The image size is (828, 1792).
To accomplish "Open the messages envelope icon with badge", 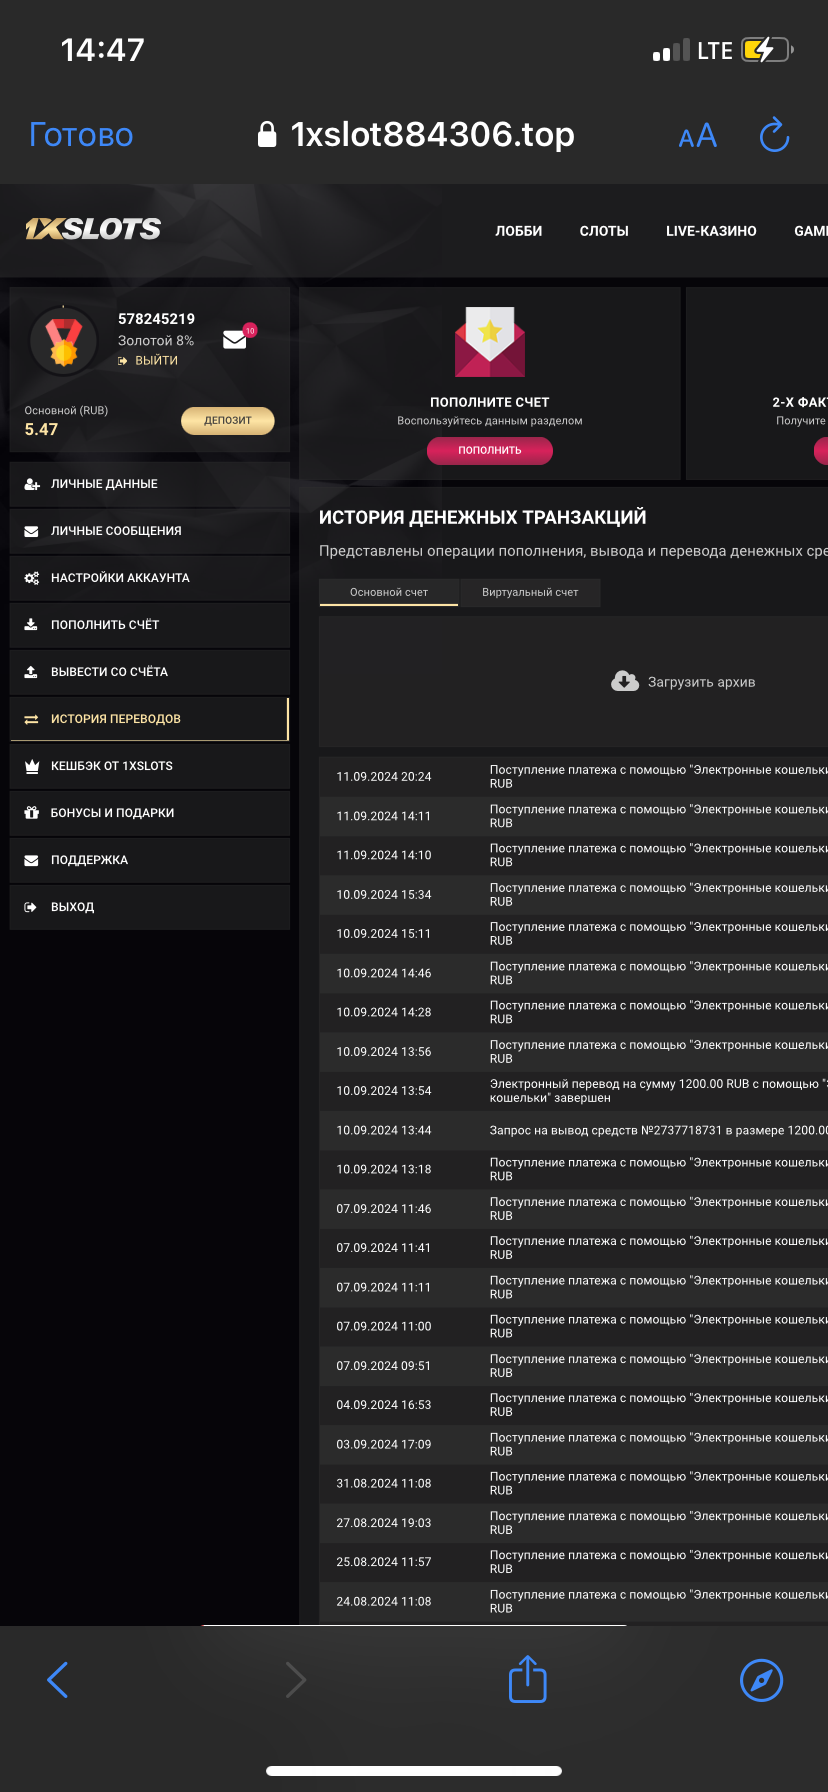I will click(235, 340).
